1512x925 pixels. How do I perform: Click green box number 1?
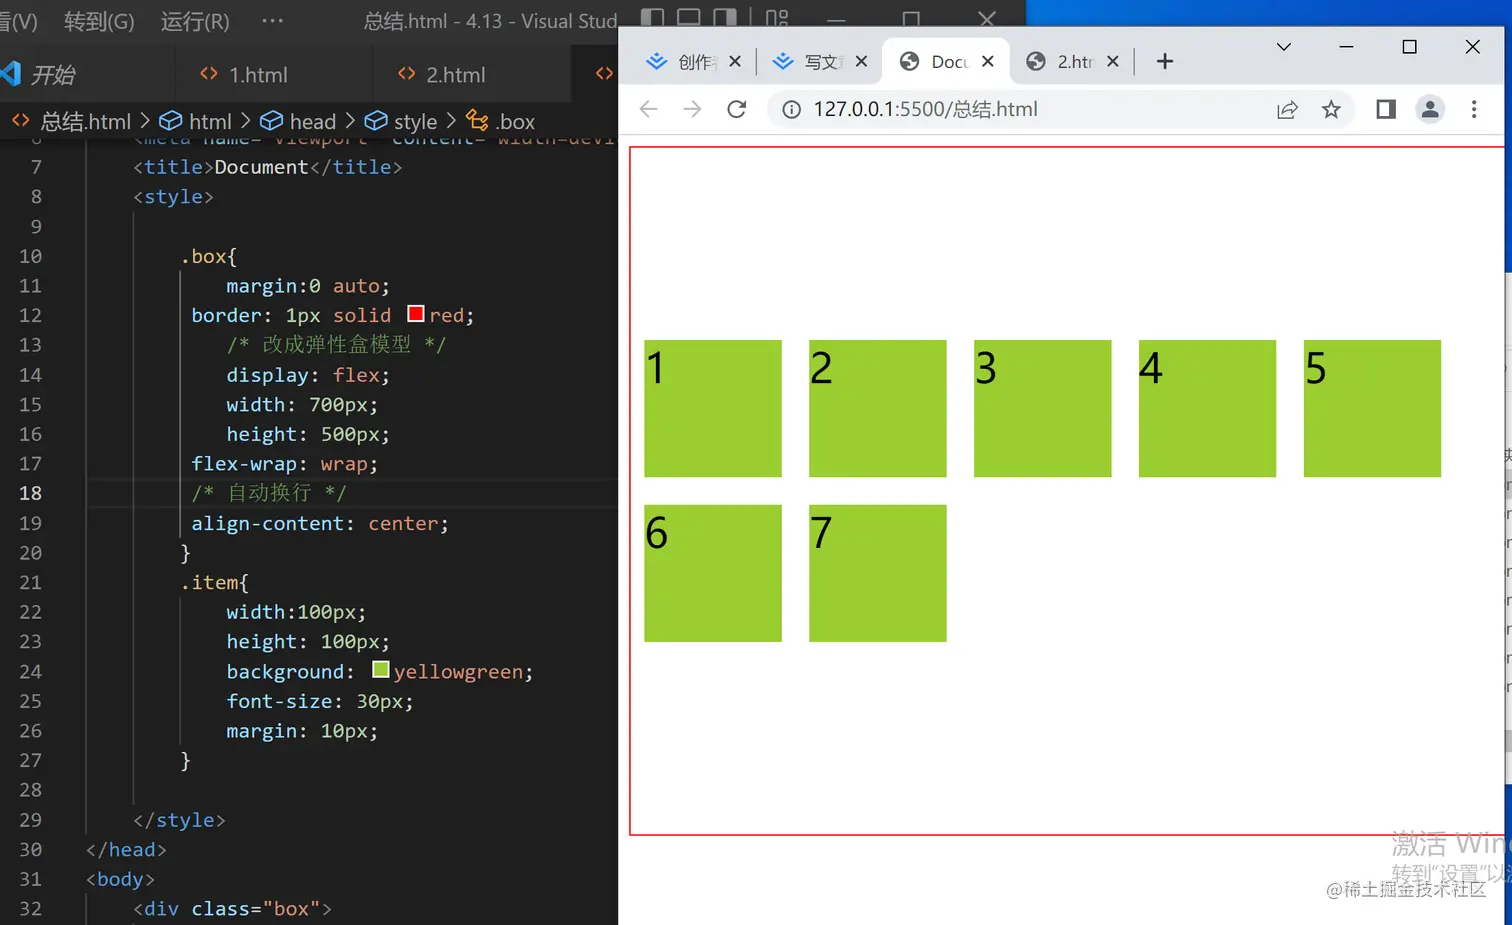pos(713,408)
